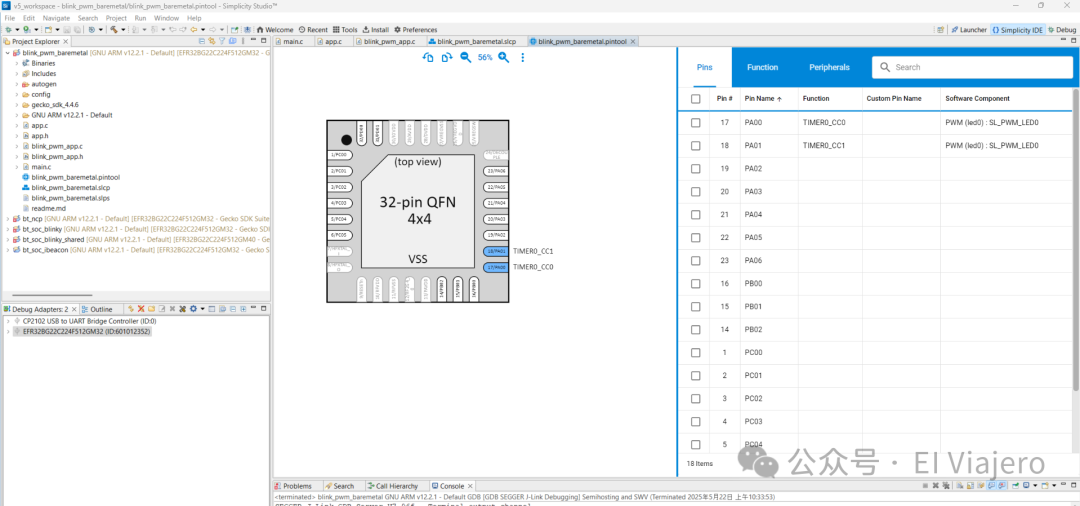Open the File menu
1080x506 pixels.
click(x=10, y=18)
